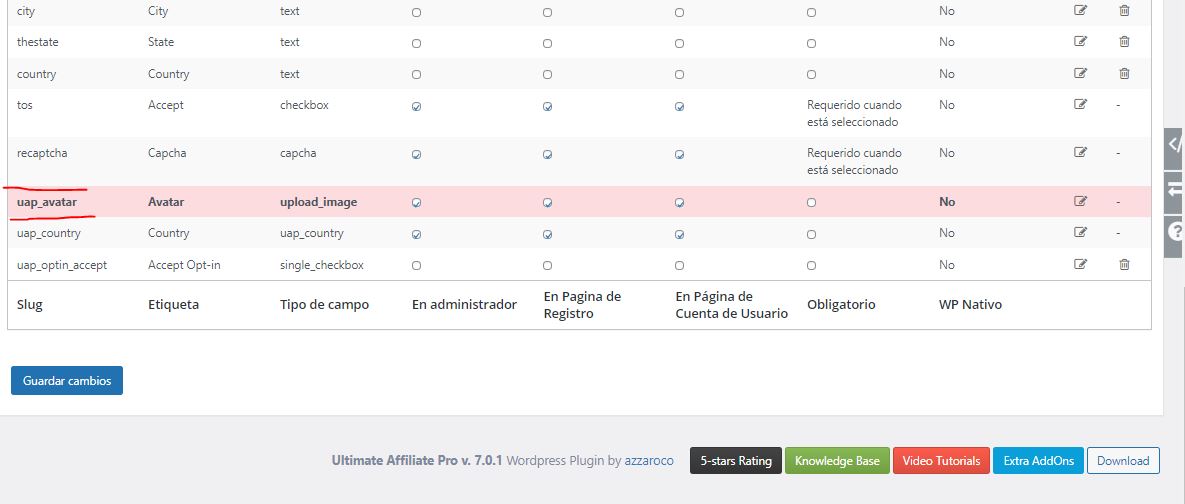This screenshot has height=504, width=1185.
Task: Enable city on the admin column
Action: (416, 12)
